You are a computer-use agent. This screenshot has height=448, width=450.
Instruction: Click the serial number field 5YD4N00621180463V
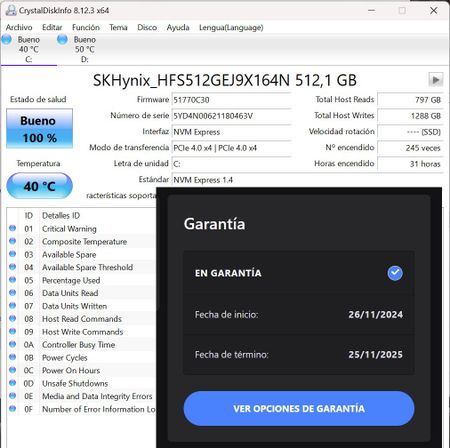coord(231,116)
